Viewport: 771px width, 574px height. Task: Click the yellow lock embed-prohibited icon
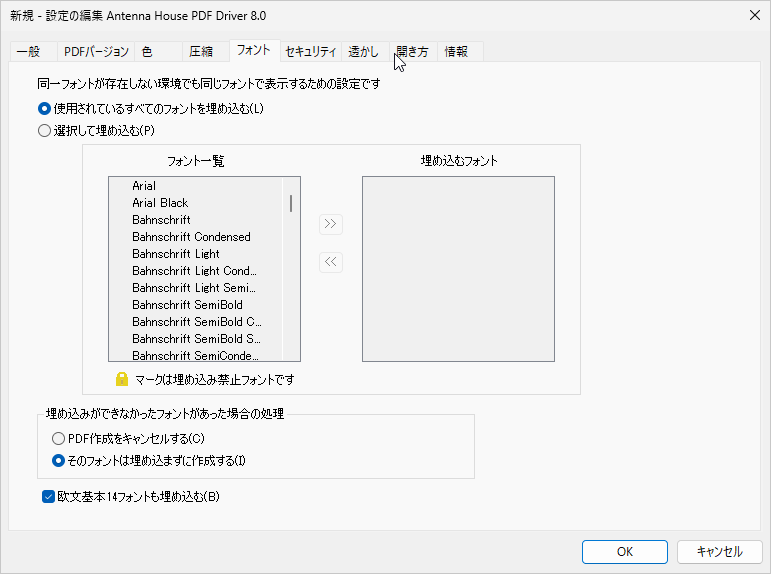pyautogui.click(x=121, y=379)
